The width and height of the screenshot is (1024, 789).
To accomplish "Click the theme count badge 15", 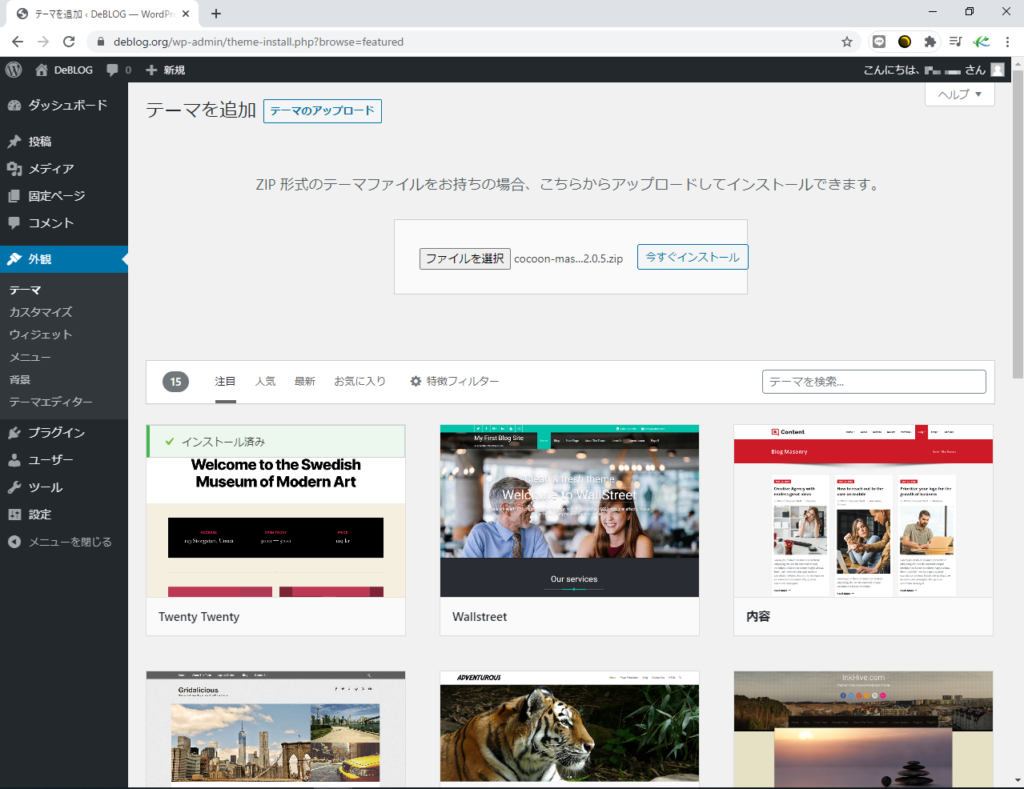I will (176, 382).
